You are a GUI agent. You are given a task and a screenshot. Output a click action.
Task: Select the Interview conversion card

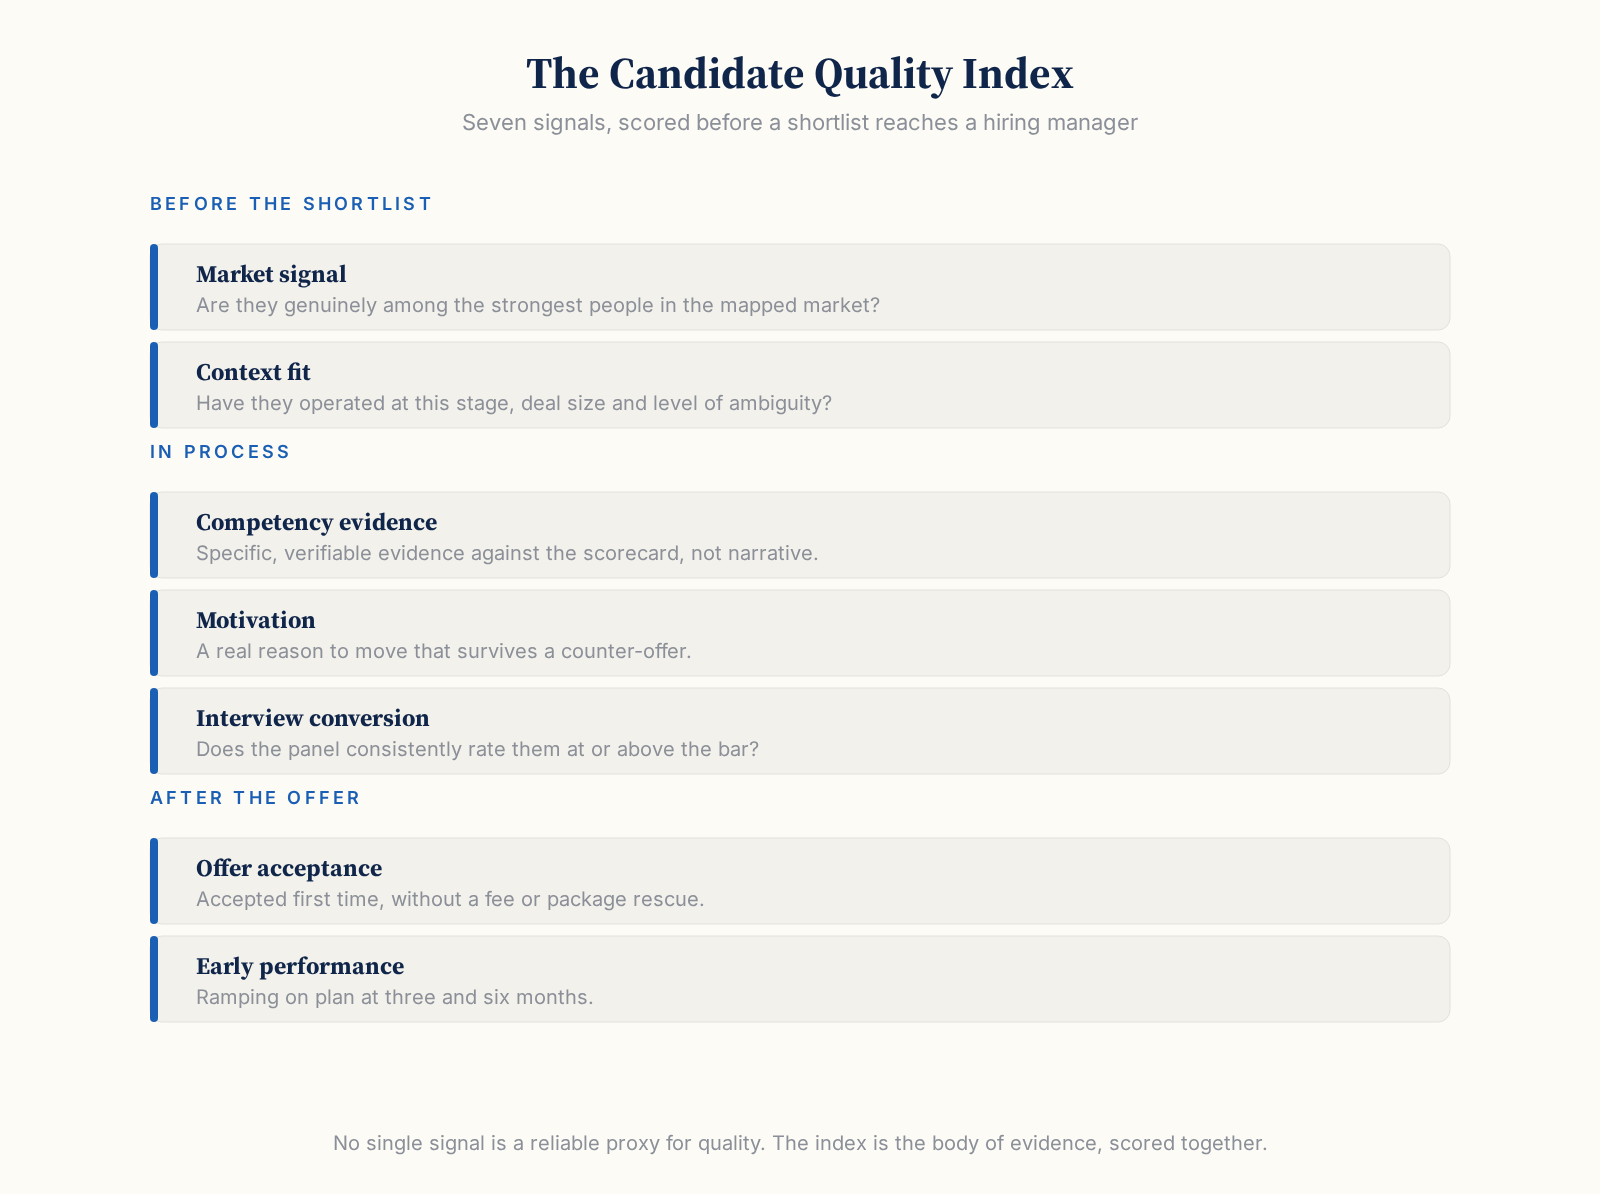click(800, 731)
